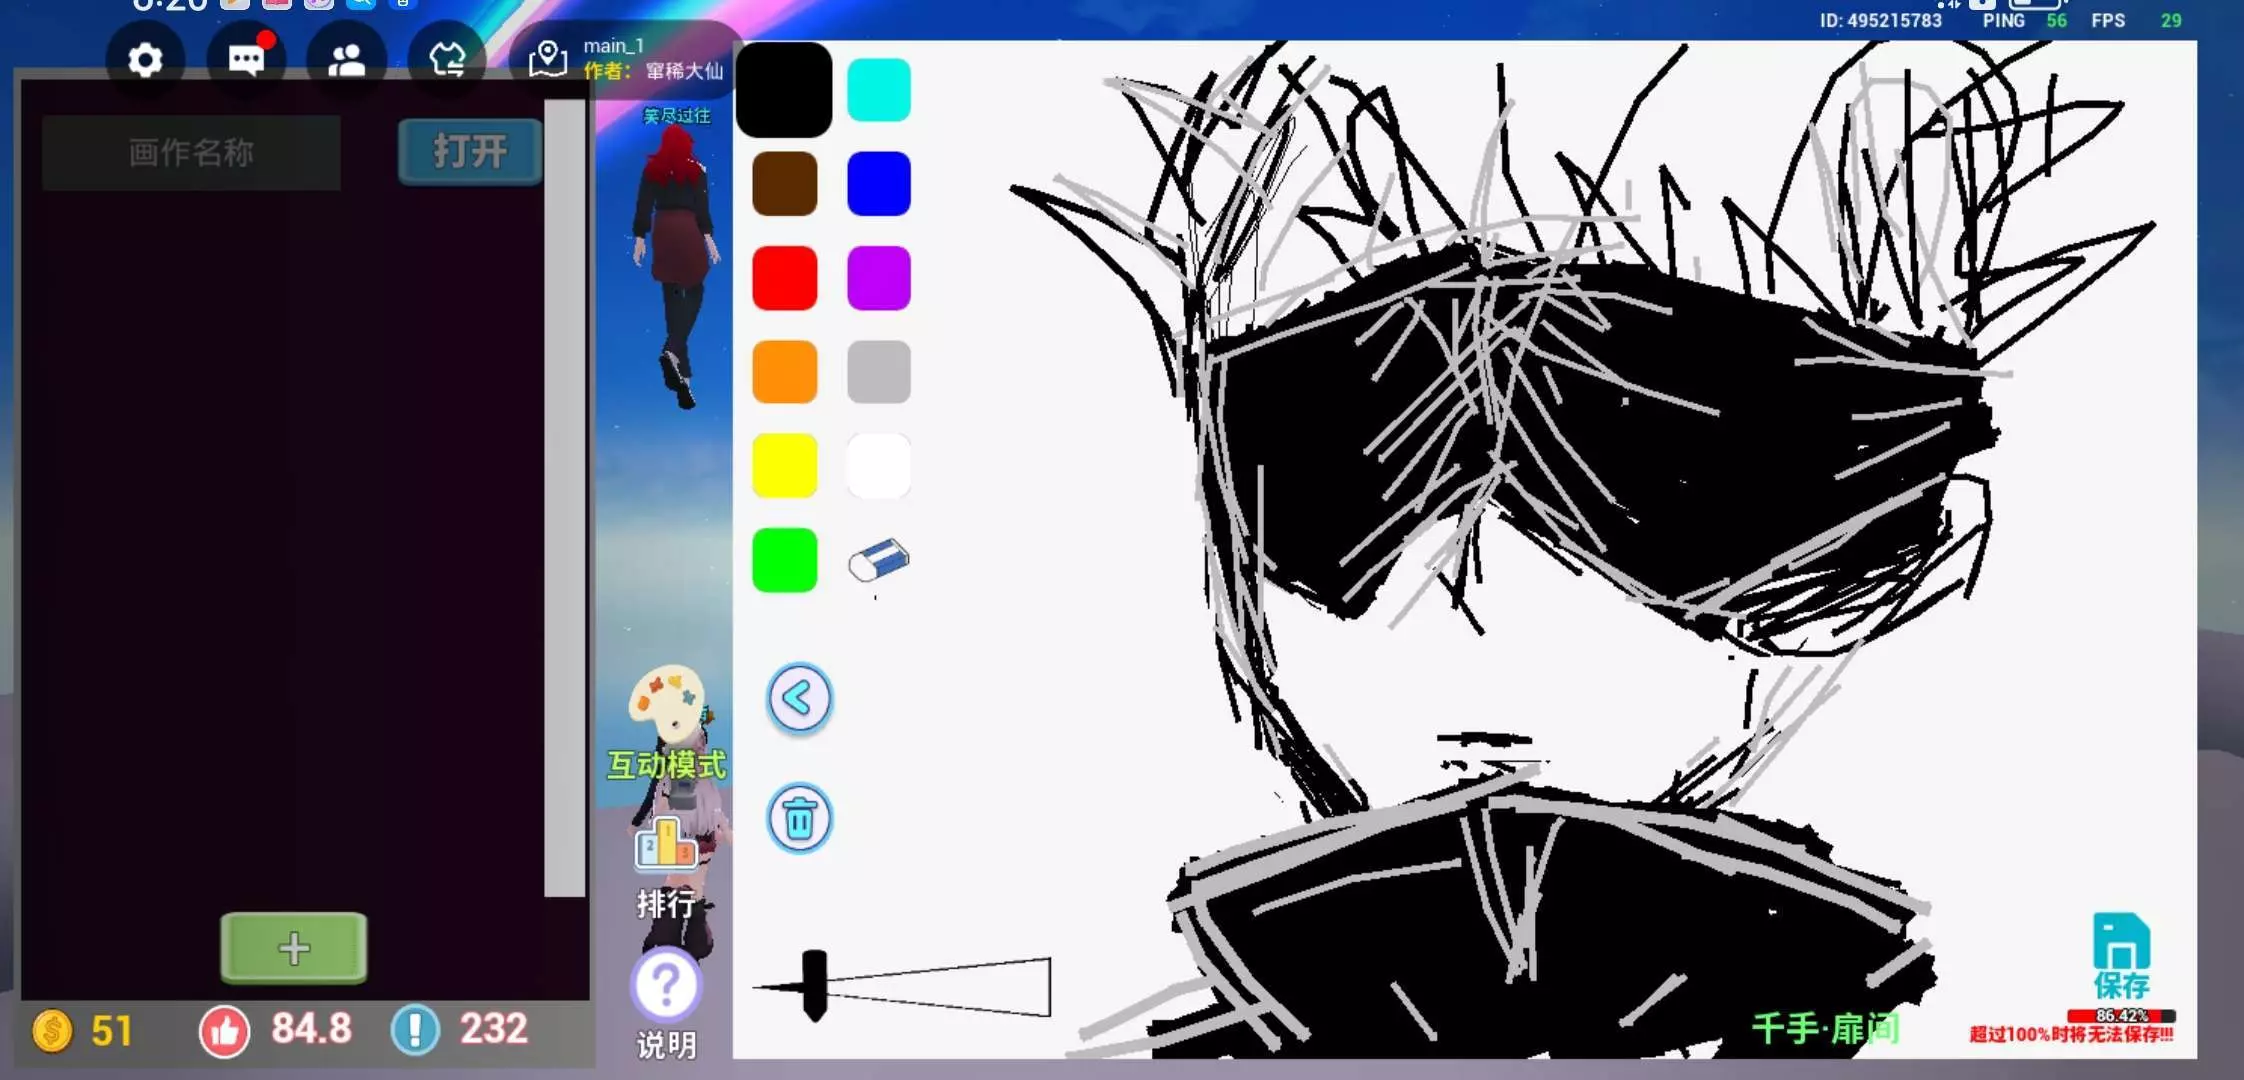Click the trash can clear icon

pyautogui.click(x=799, y=818)
